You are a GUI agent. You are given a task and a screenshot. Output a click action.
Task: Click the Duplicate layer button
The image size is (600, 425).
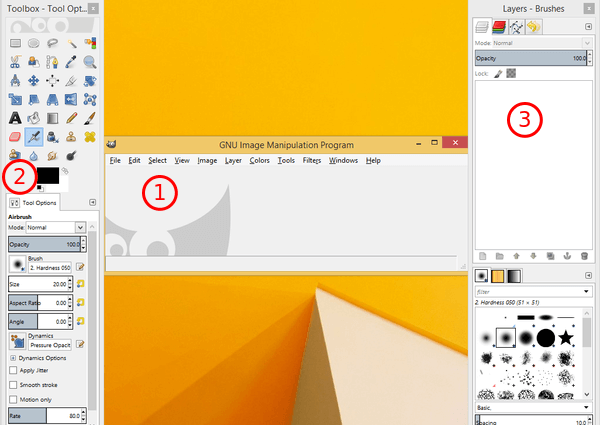point(550,256)
